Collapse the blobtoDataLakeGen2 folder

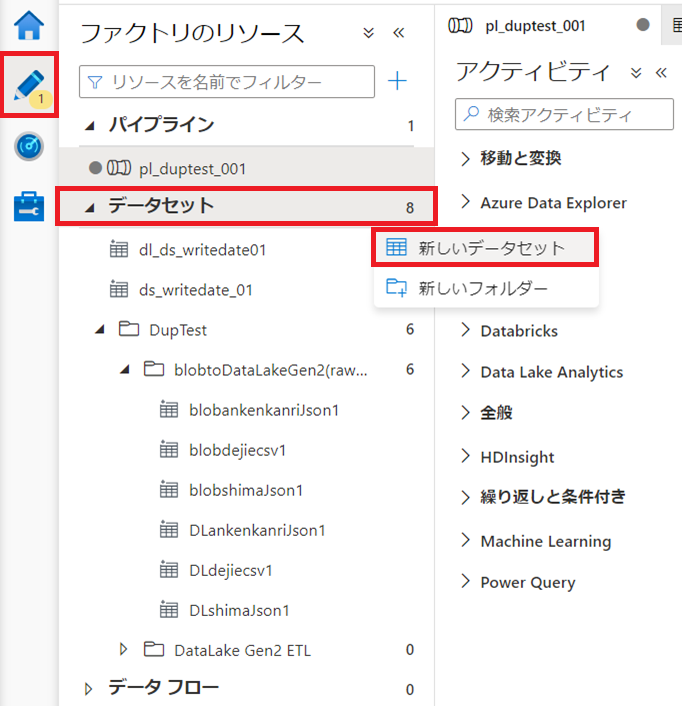(x=125, y=370)
